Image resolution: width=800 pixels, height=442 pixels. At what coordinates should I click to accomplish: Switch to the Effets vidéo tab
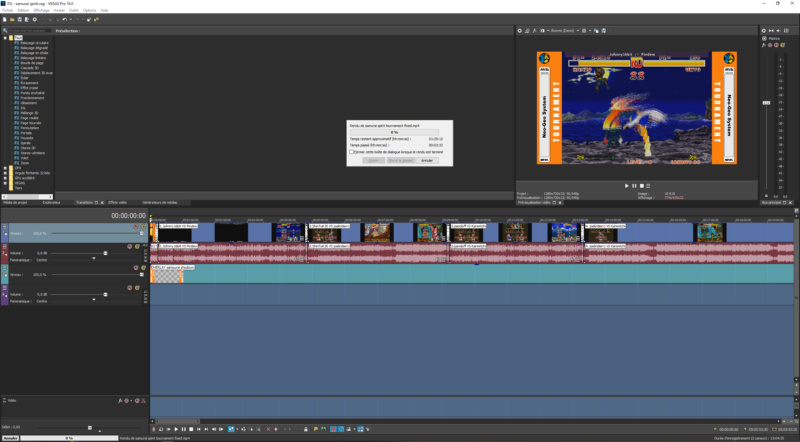(x=117, y=203)
